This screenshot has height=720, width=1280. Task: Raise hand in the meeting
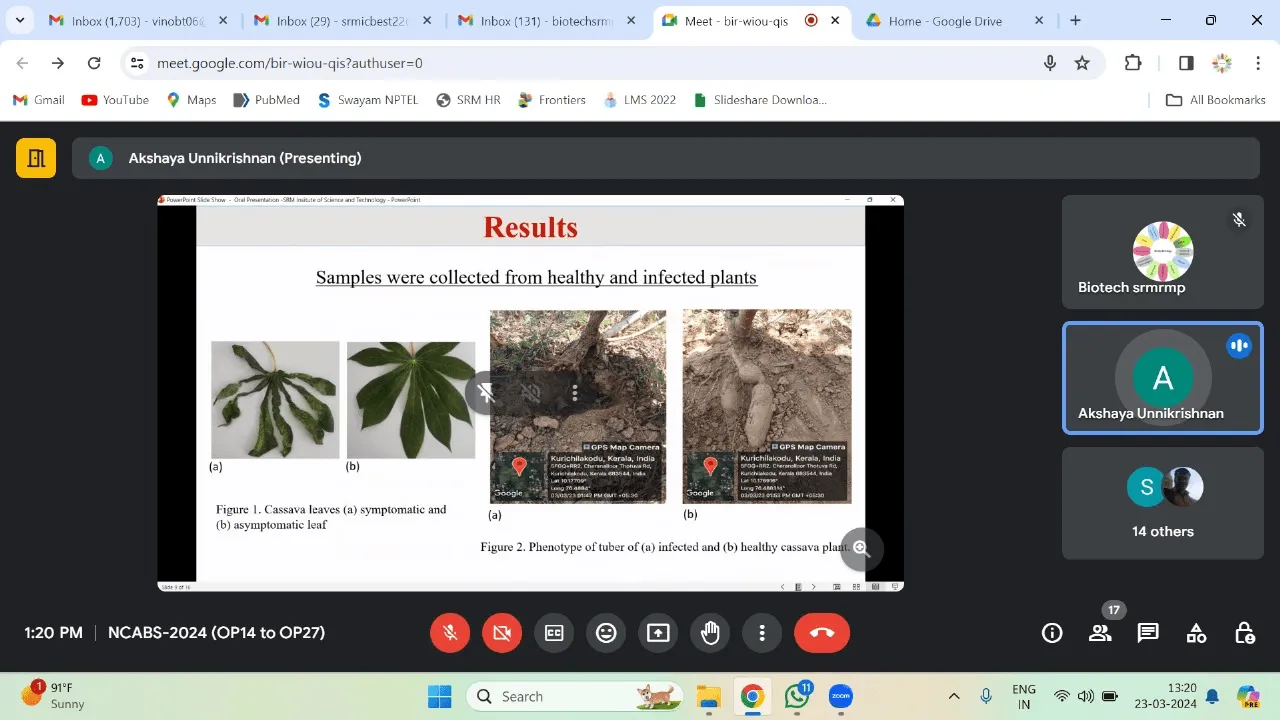710,632
